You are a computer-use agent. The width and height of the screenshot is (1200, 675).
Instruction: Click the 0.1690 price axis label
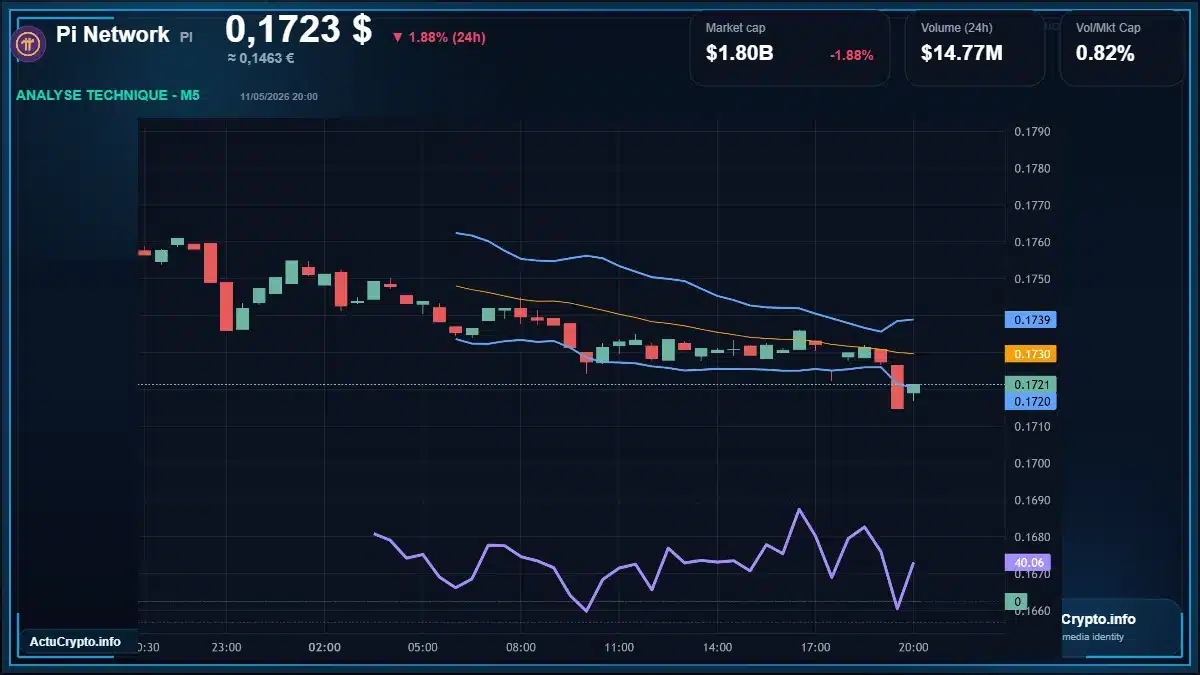point(1032,500)
